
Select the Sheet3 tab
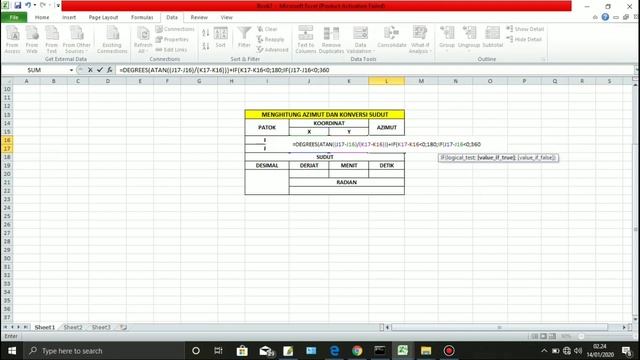click(x=101, y=327)
